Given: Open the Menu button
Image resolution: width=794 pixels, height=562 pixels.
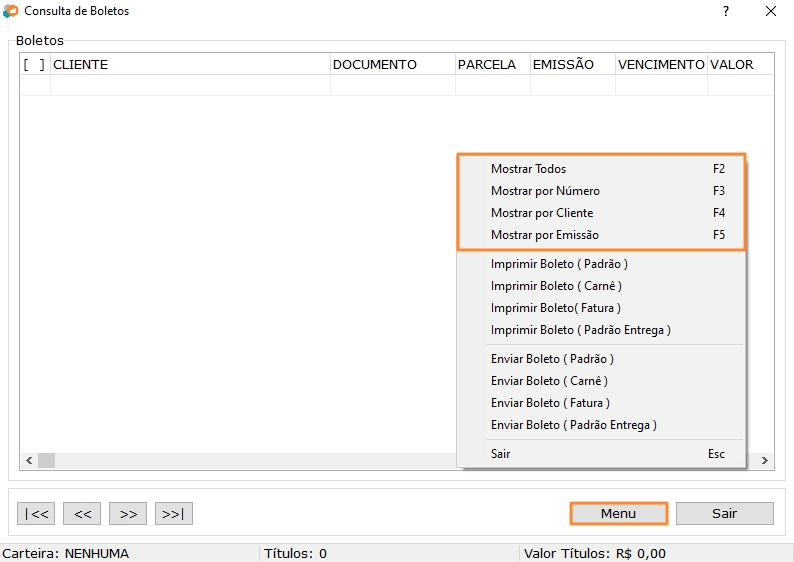Looking at the screenshot, I should 618,513.
